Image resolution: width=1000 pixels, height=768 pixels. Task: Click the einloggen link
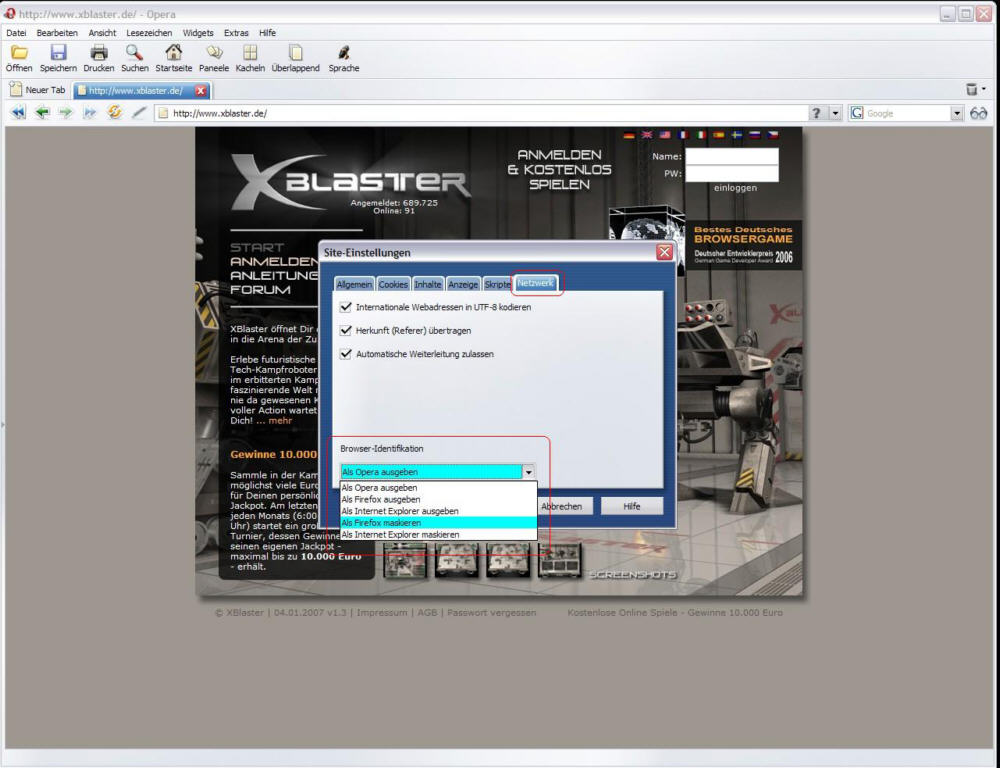(735, 188)
